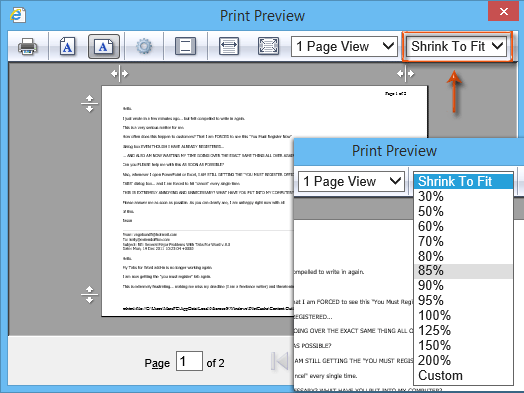The width and height of the screenshot is (524, 393).
Task: Switch to Portrait orientation
Action: click(67, 46)
